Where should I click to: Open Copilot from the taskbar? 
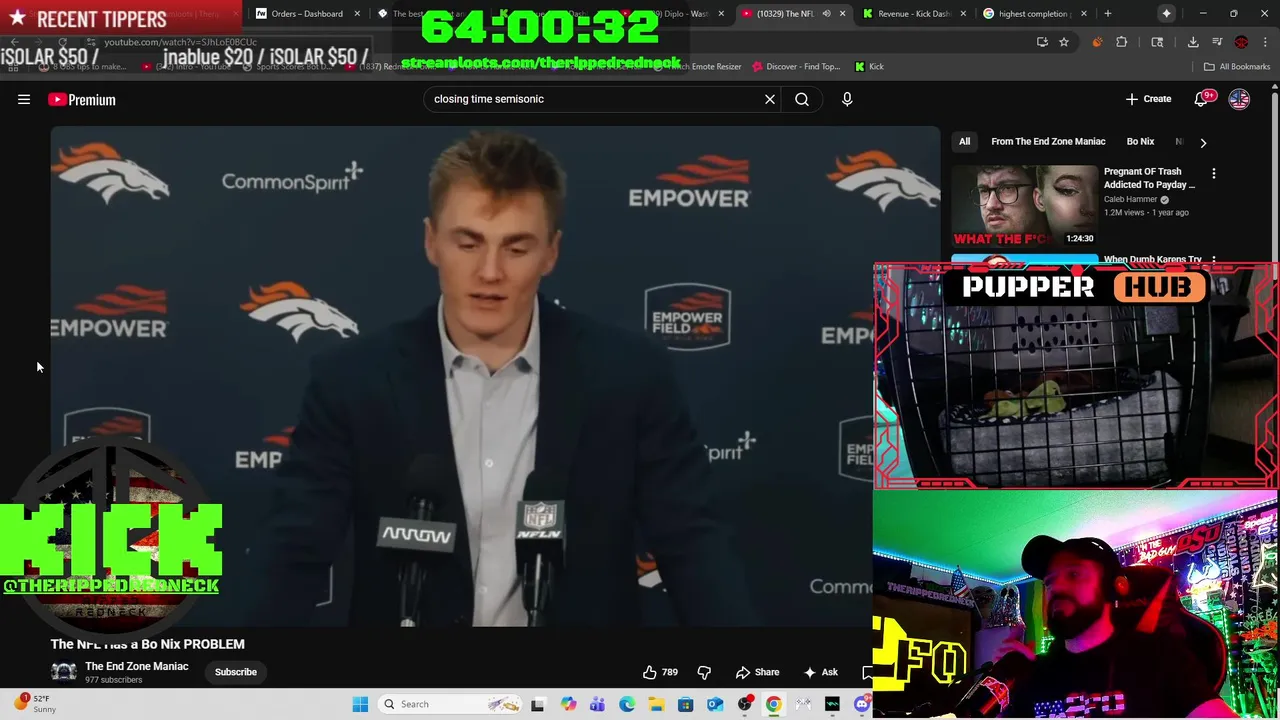pos(568,704)
